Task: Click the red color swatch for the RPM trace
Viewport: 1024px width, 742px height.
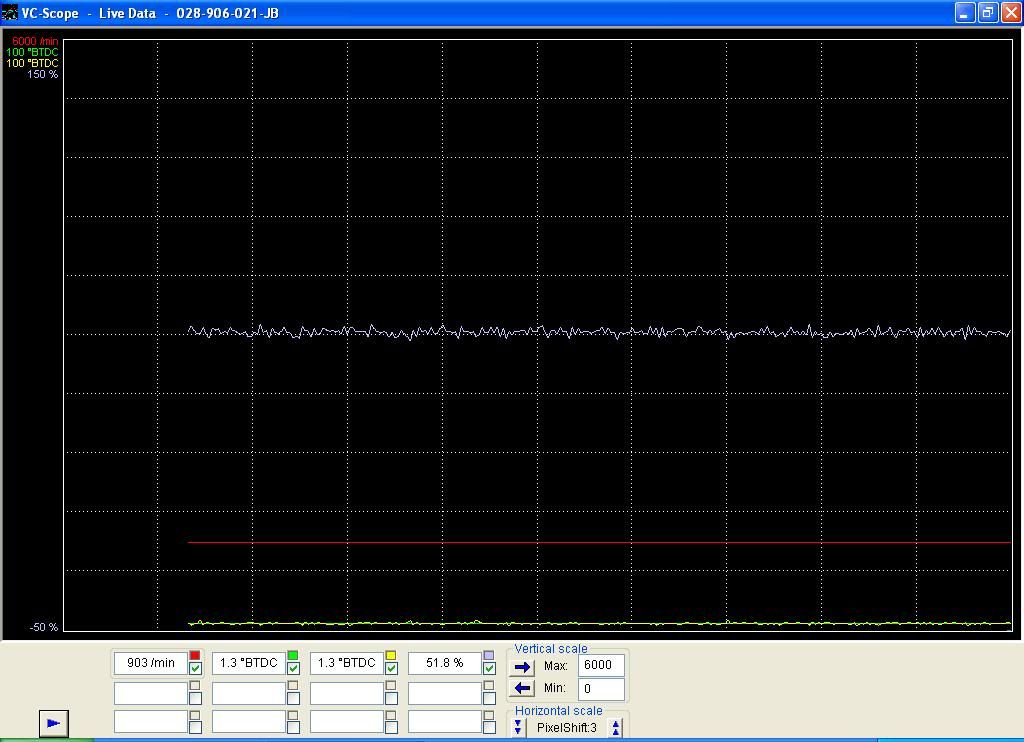Action: click(x=195, y=653)
